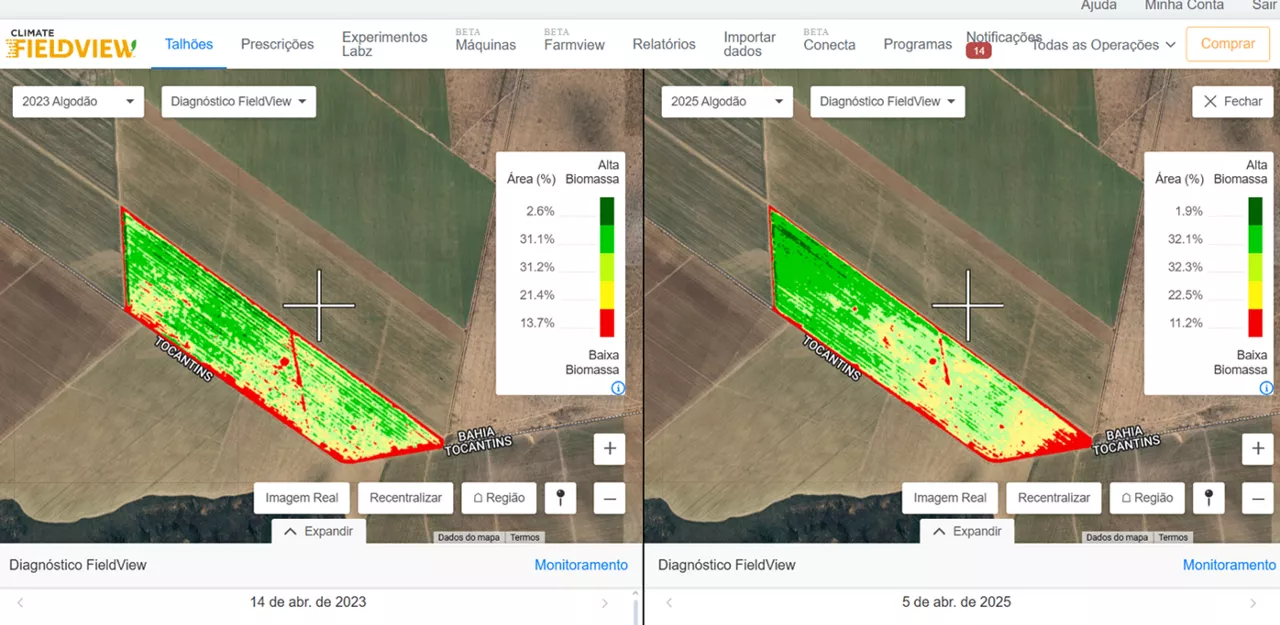Zoom out on the left map
This screenshot has width=1280, height=625.
[x=609, y=498]
